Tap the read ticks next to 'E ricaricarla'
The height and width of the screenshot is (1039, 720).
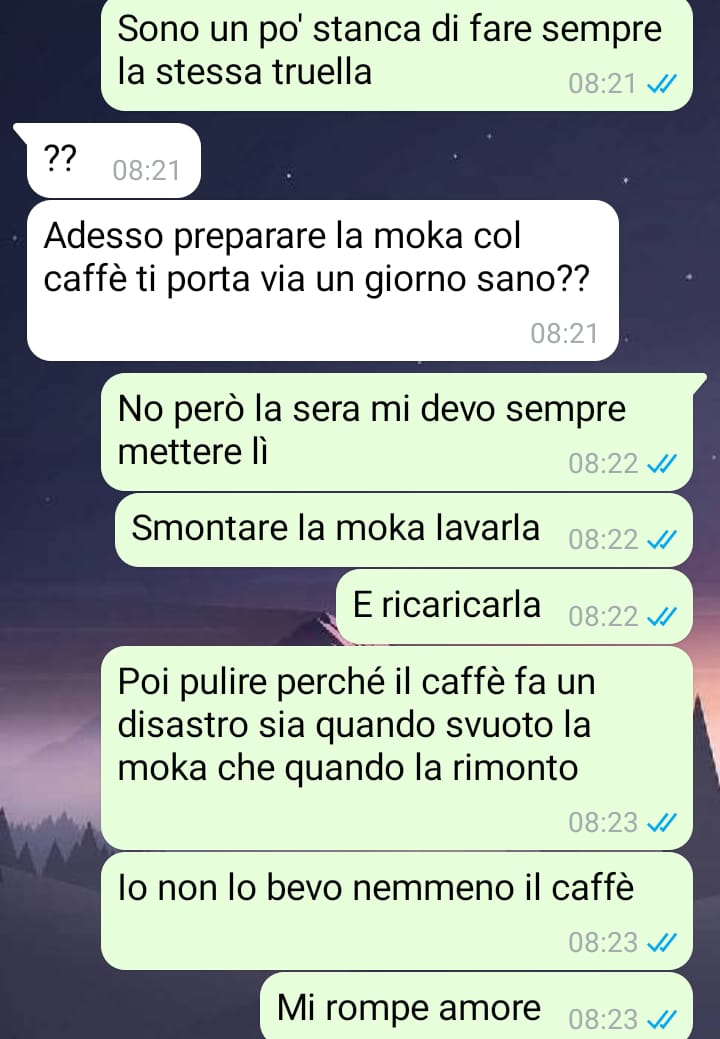coord(661,617)
